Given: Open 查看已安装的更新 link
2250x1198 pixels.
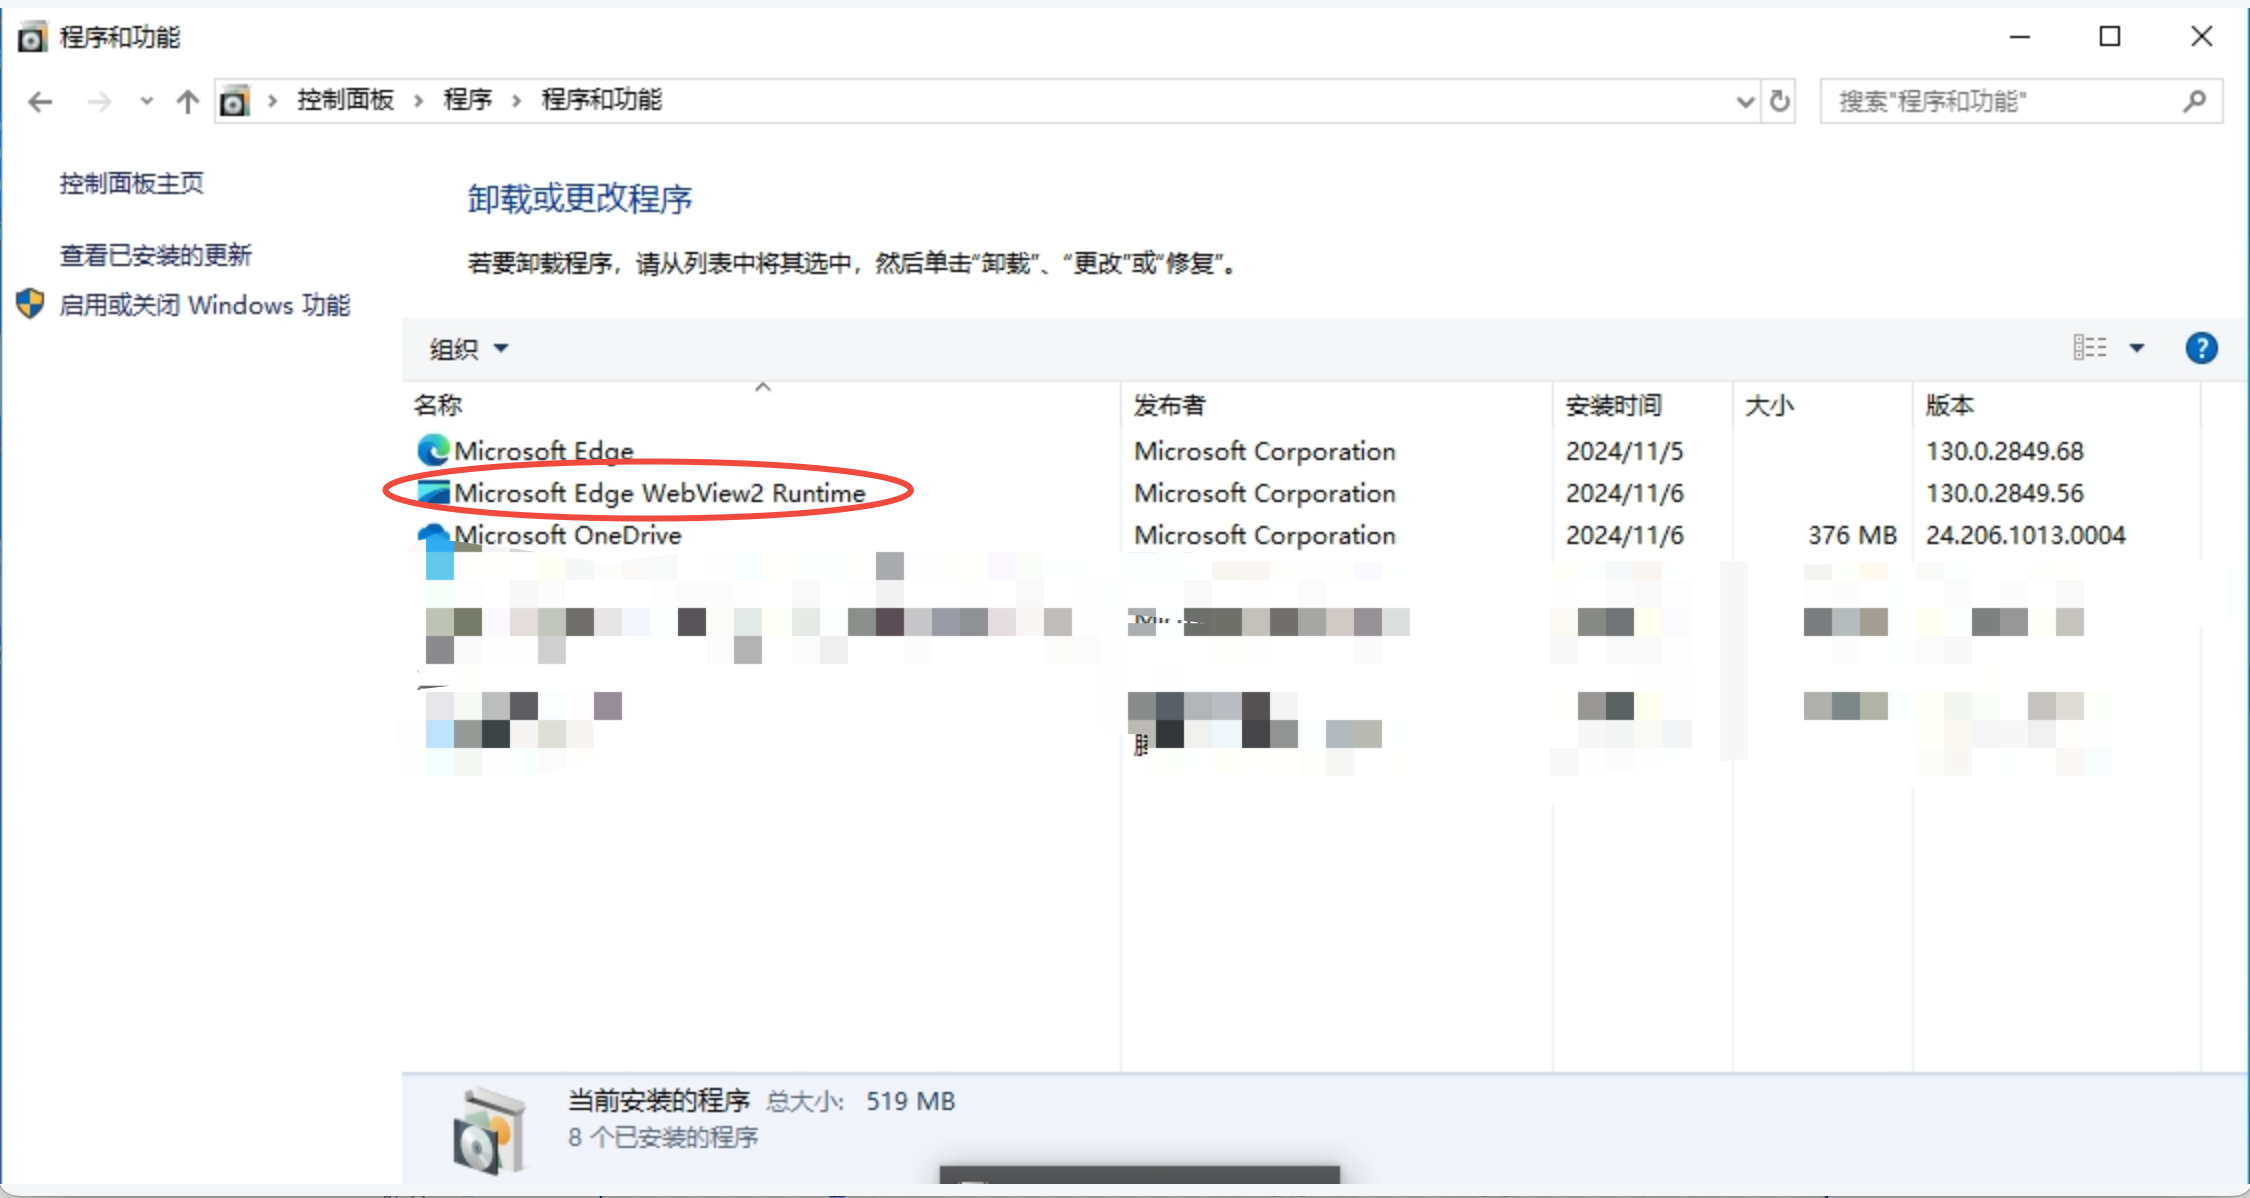Looking at the screenshot, I should click(x=155, y=255).
